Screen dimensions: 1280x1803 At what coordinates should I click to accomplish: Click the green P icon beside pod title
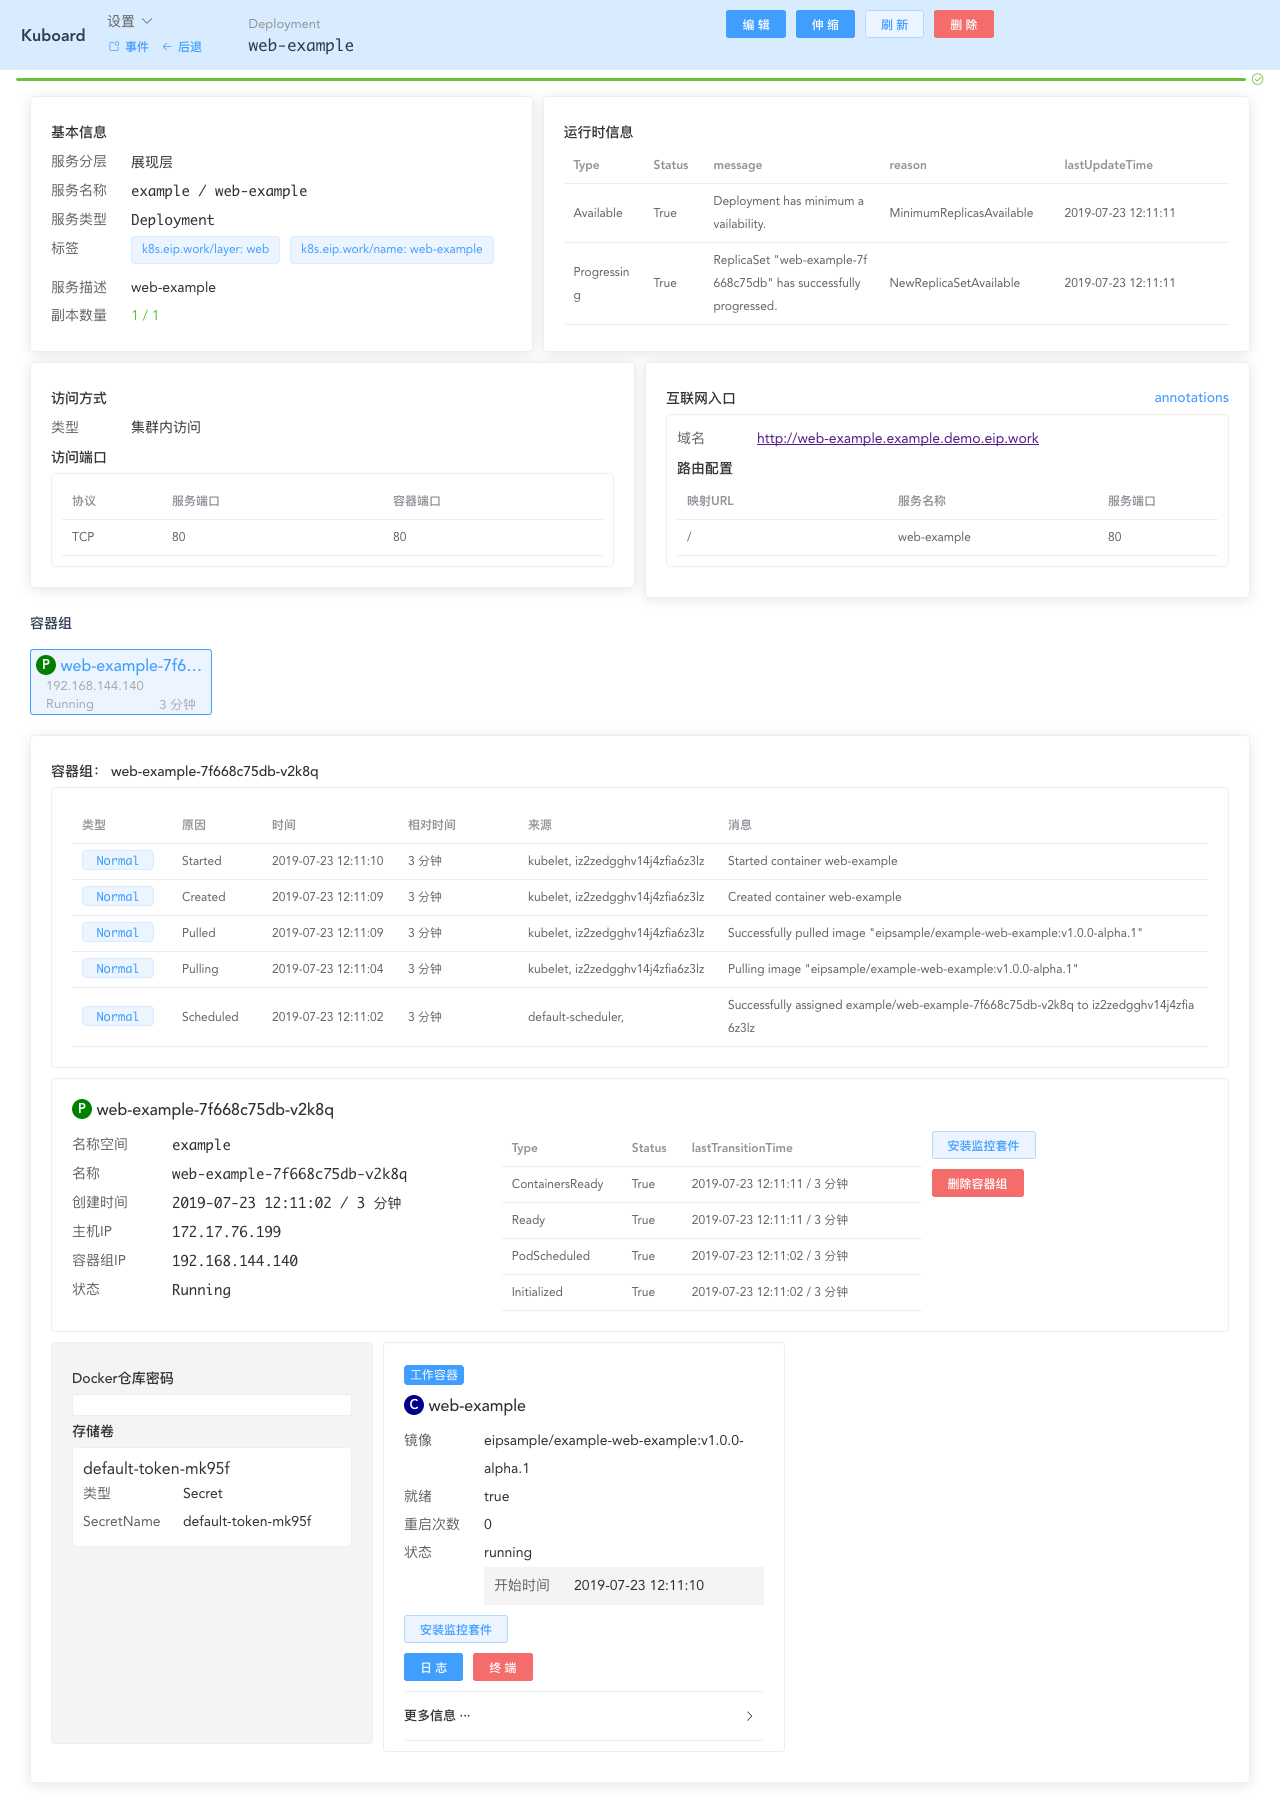pos(82,1109)
